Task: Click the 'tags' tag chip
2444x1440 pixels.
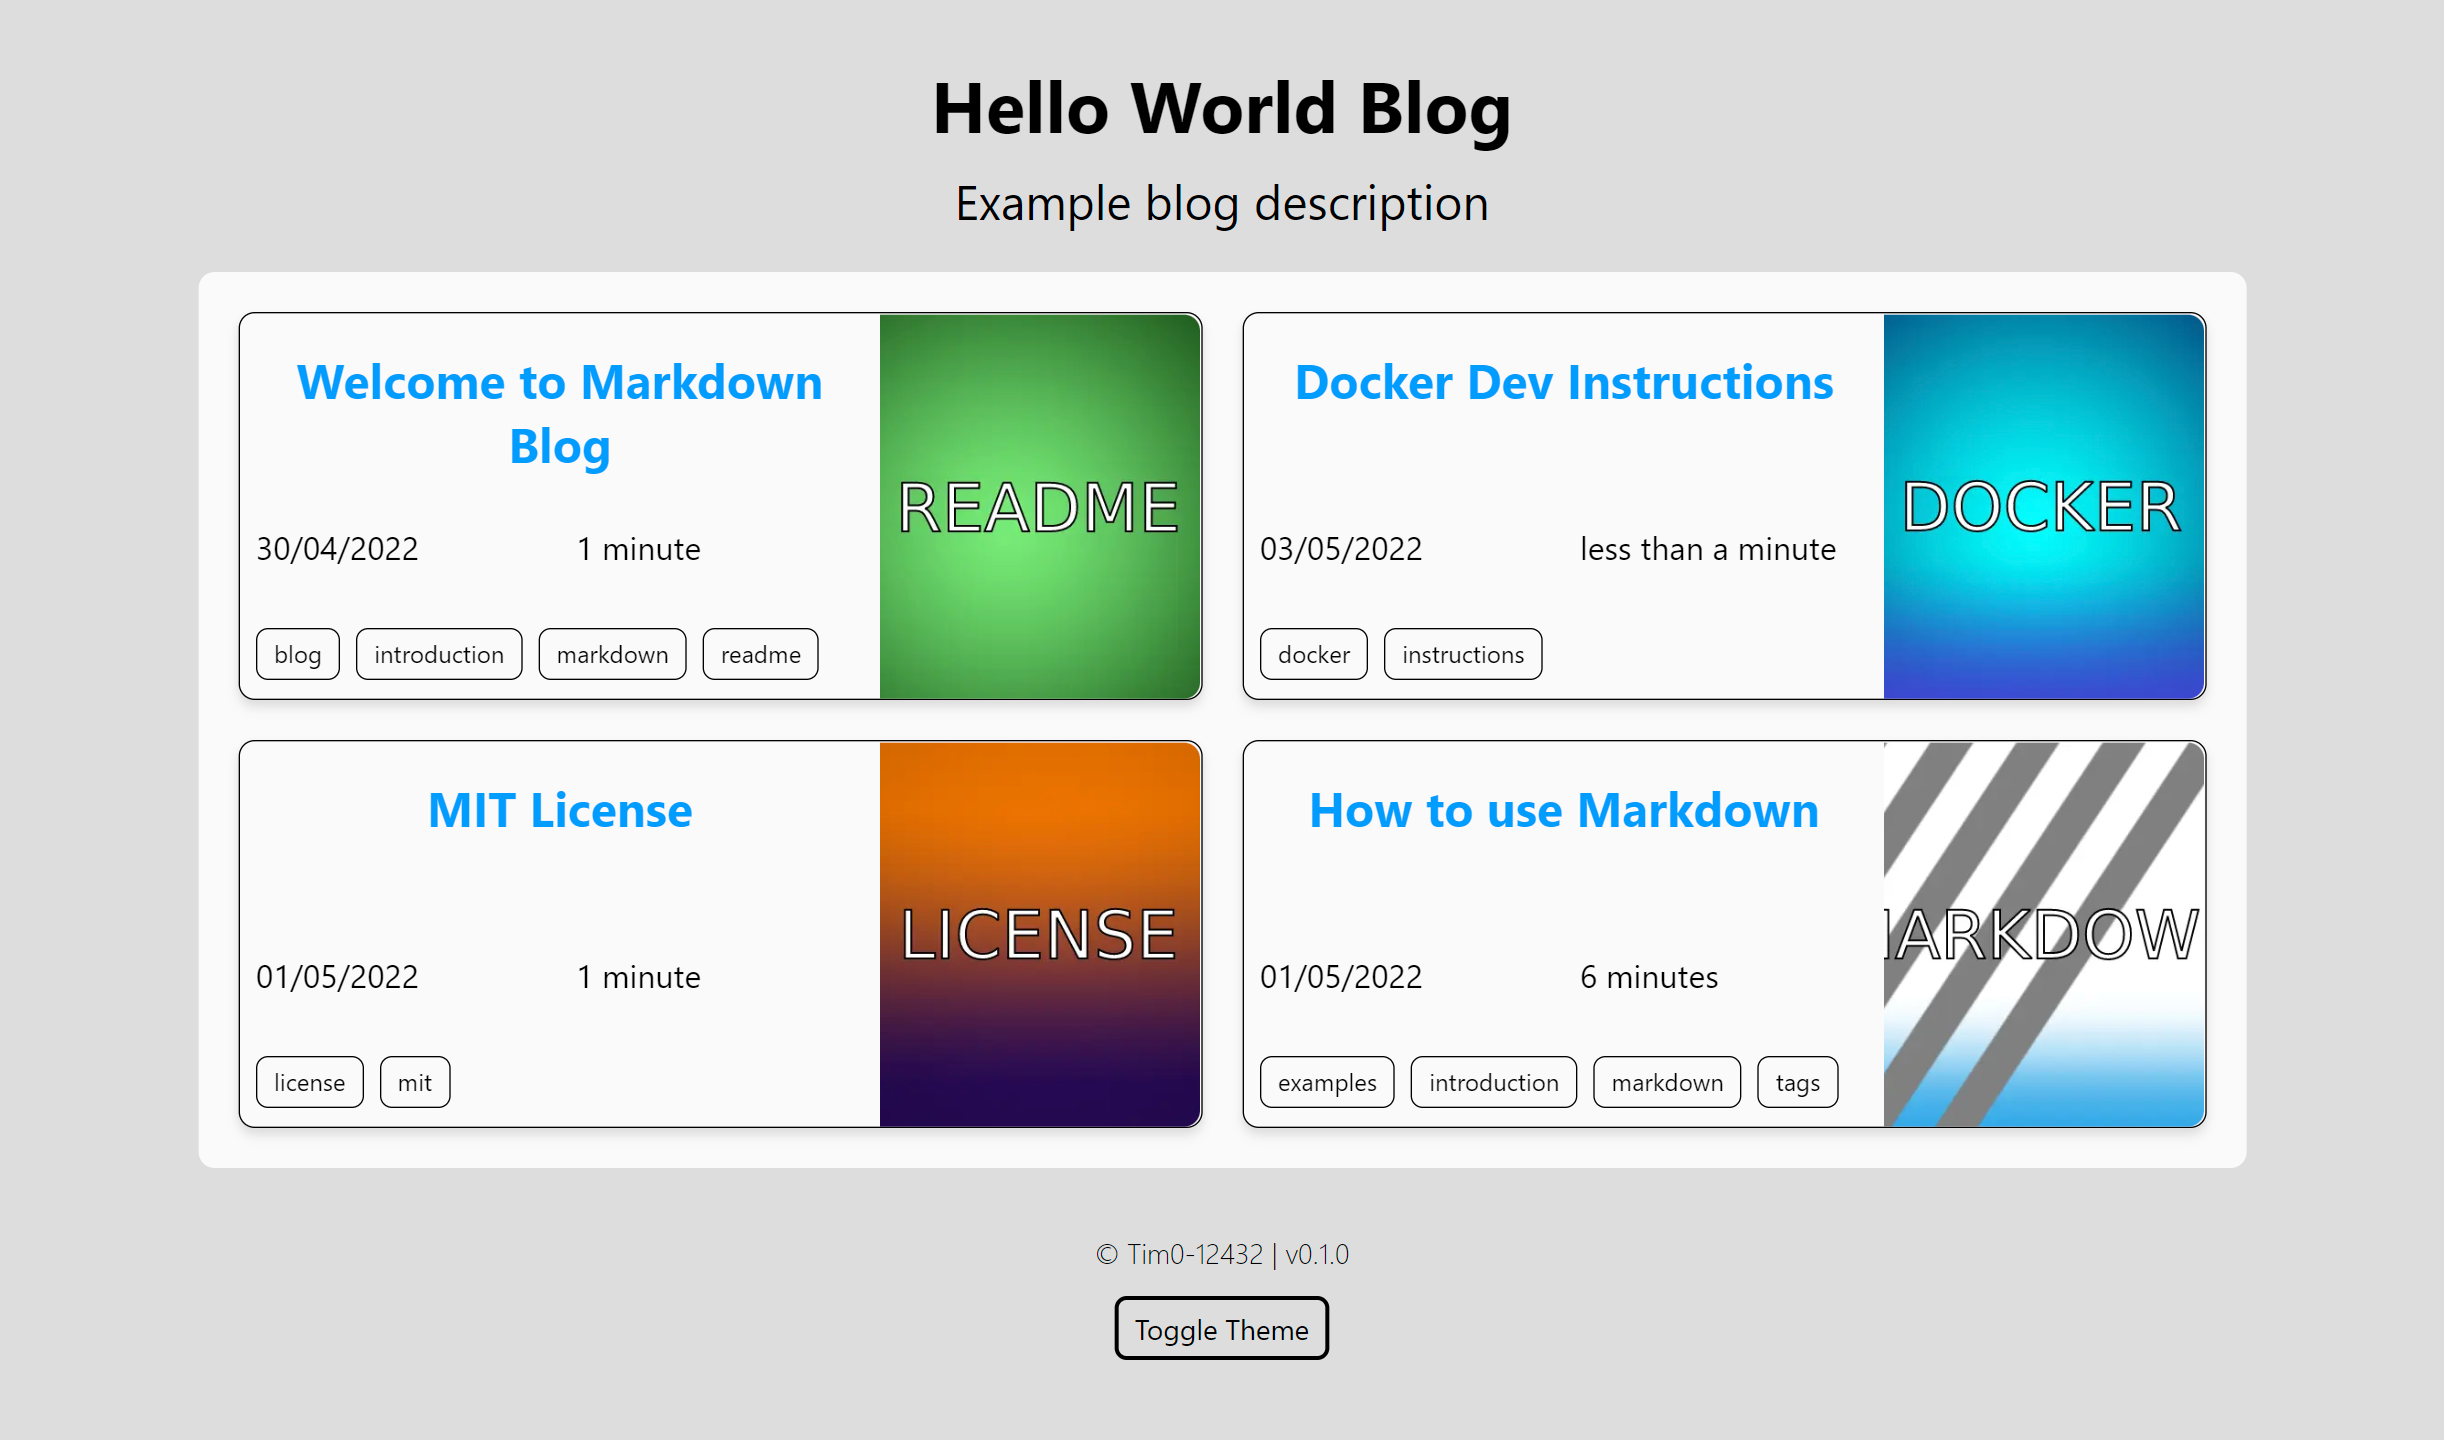Action: (1797, 1083)
